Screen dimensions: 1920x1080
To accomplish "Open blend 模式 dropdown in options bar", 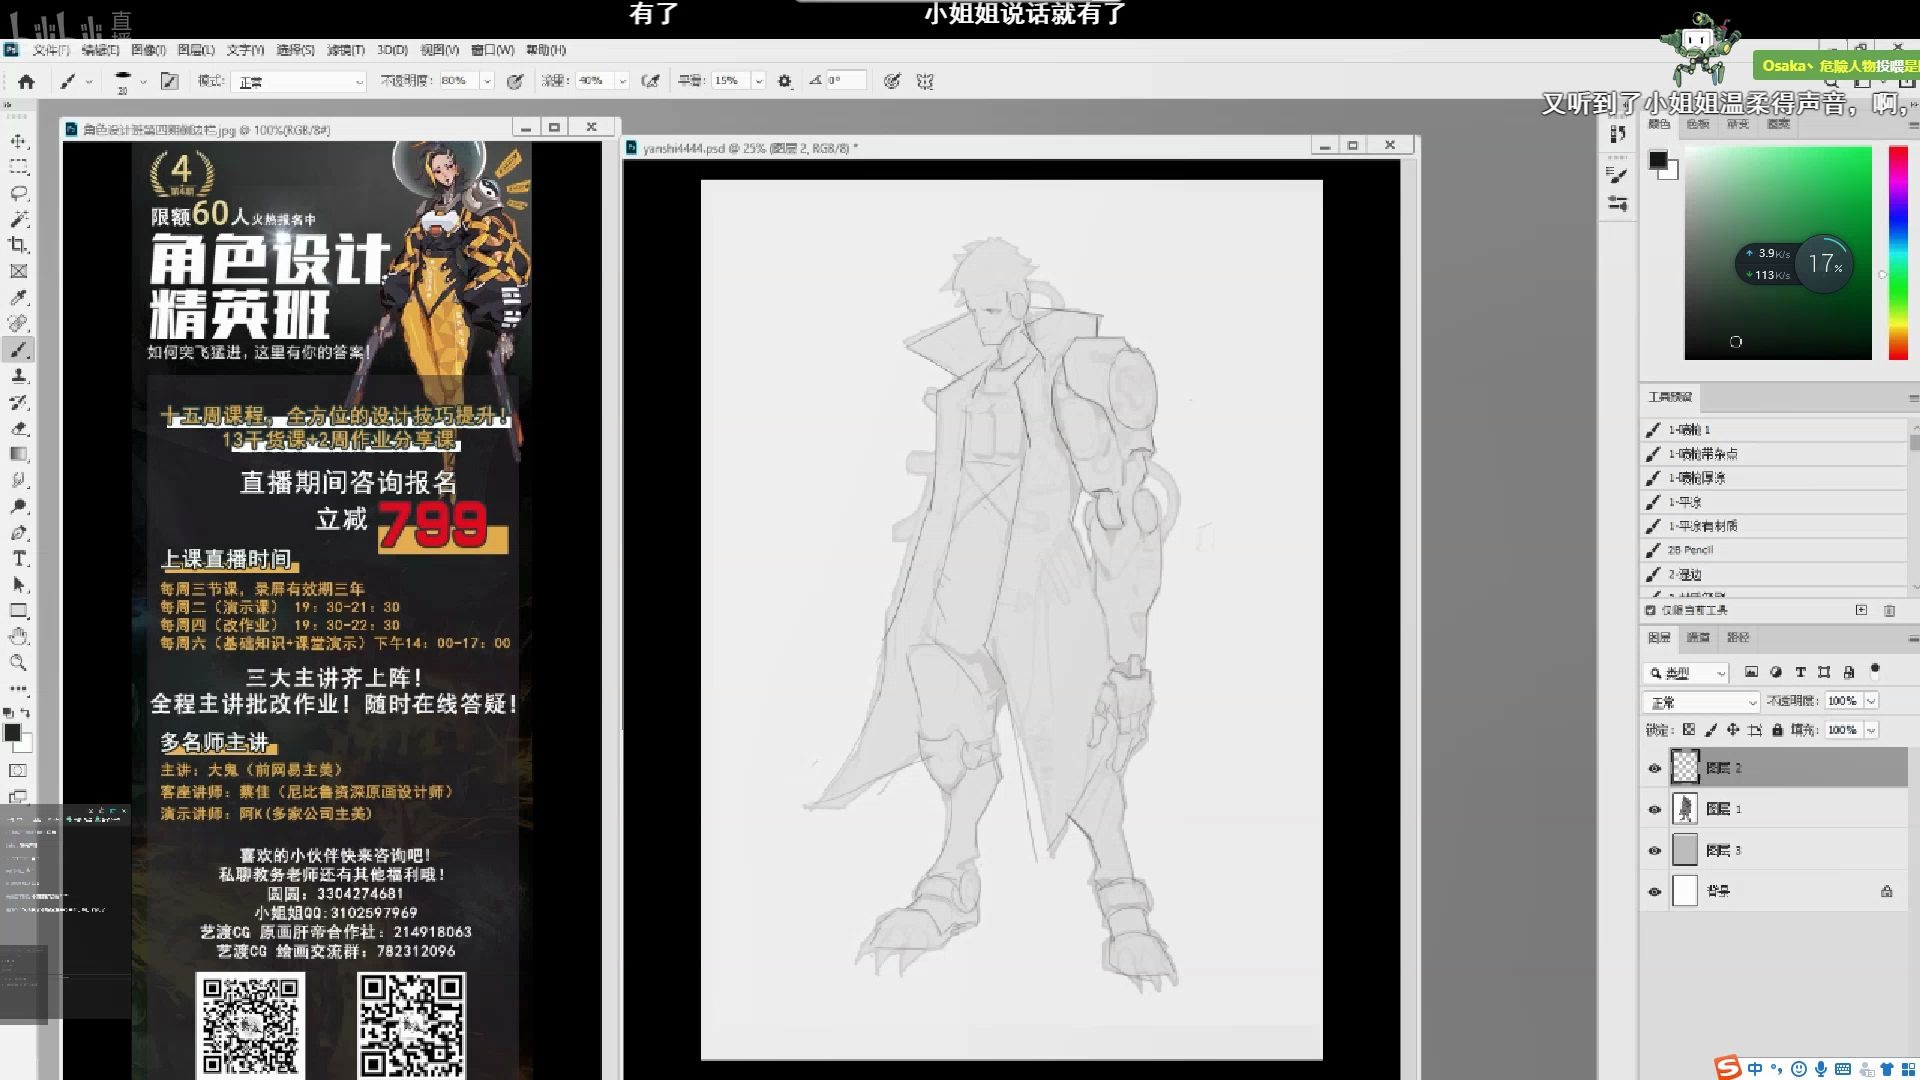I will pos(300,81).
